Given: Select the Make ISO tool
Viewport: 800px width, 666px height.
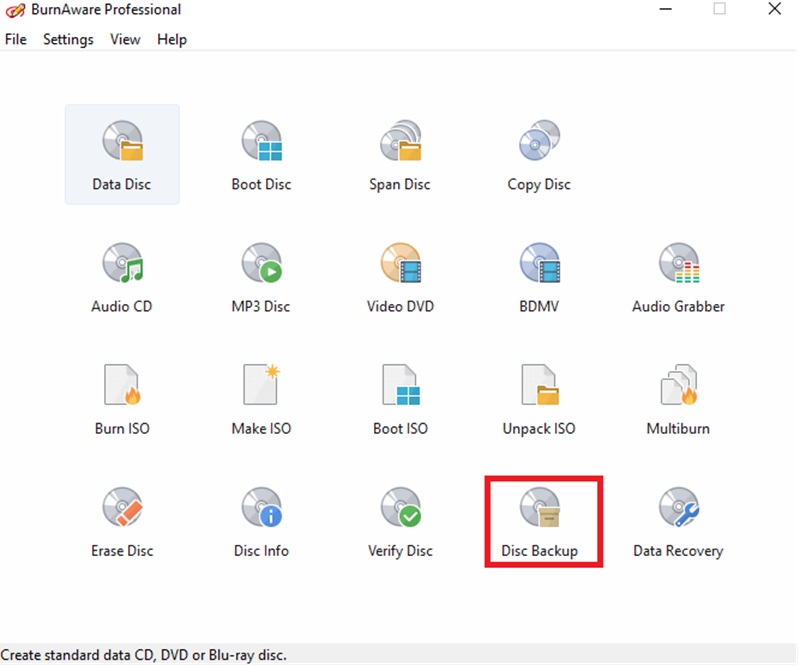Looking at the screenshot, I should tap(261, 399).
